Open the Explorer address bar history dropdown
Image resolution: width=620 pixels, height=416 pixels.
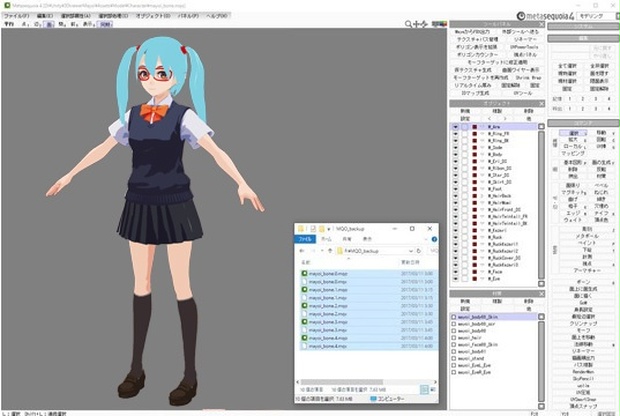(x=411, y=251)
